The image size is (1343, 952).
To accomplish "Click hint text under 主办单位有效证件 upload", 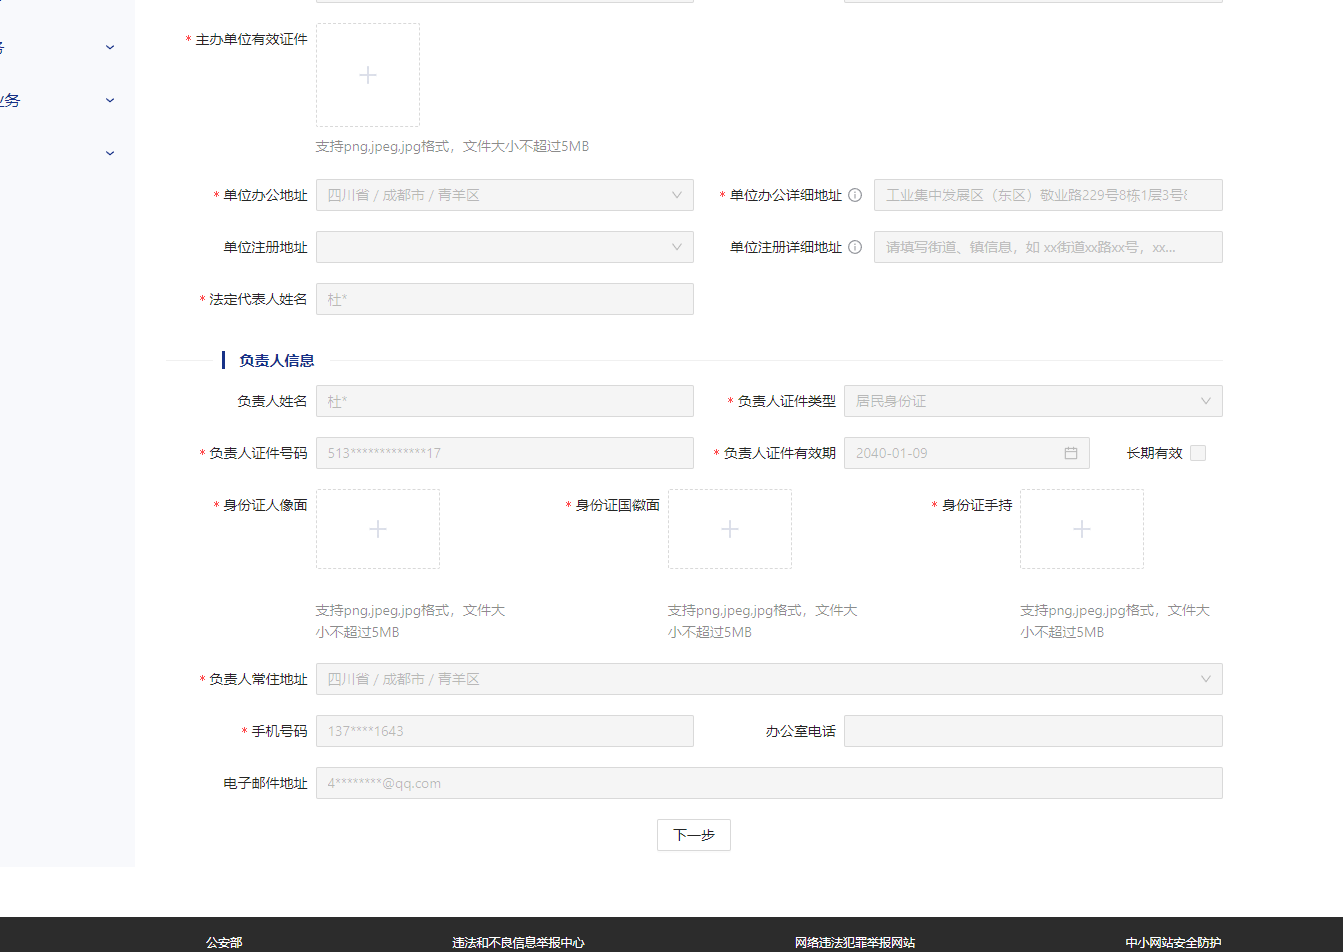I will pyautogui.click(x=452, y=146).
